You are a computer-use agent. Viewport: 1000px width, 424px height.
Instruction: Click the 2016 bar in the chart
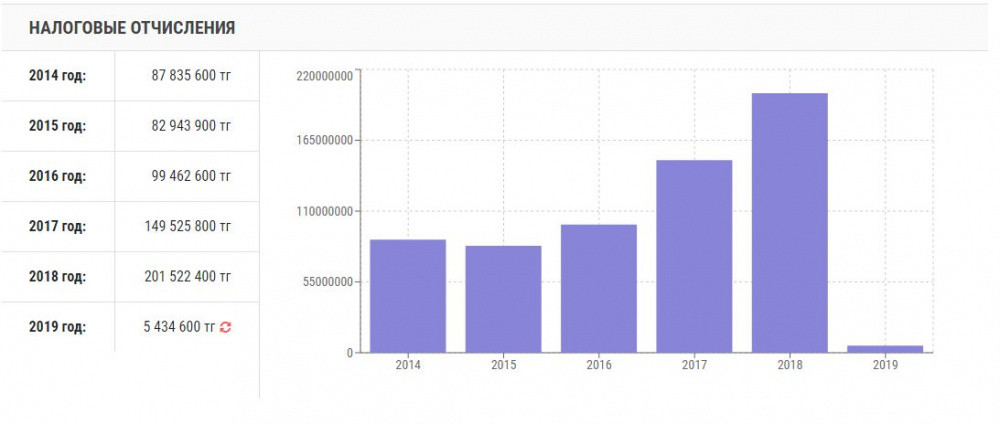[599, 288]
